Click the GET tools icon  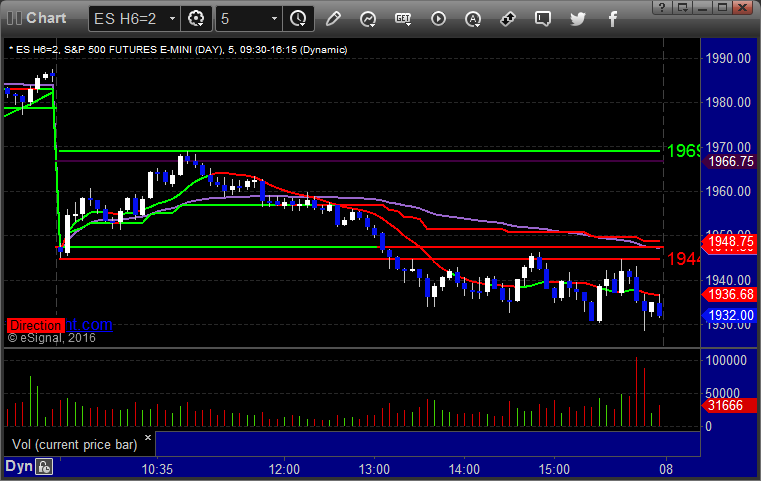coord(403,19)
